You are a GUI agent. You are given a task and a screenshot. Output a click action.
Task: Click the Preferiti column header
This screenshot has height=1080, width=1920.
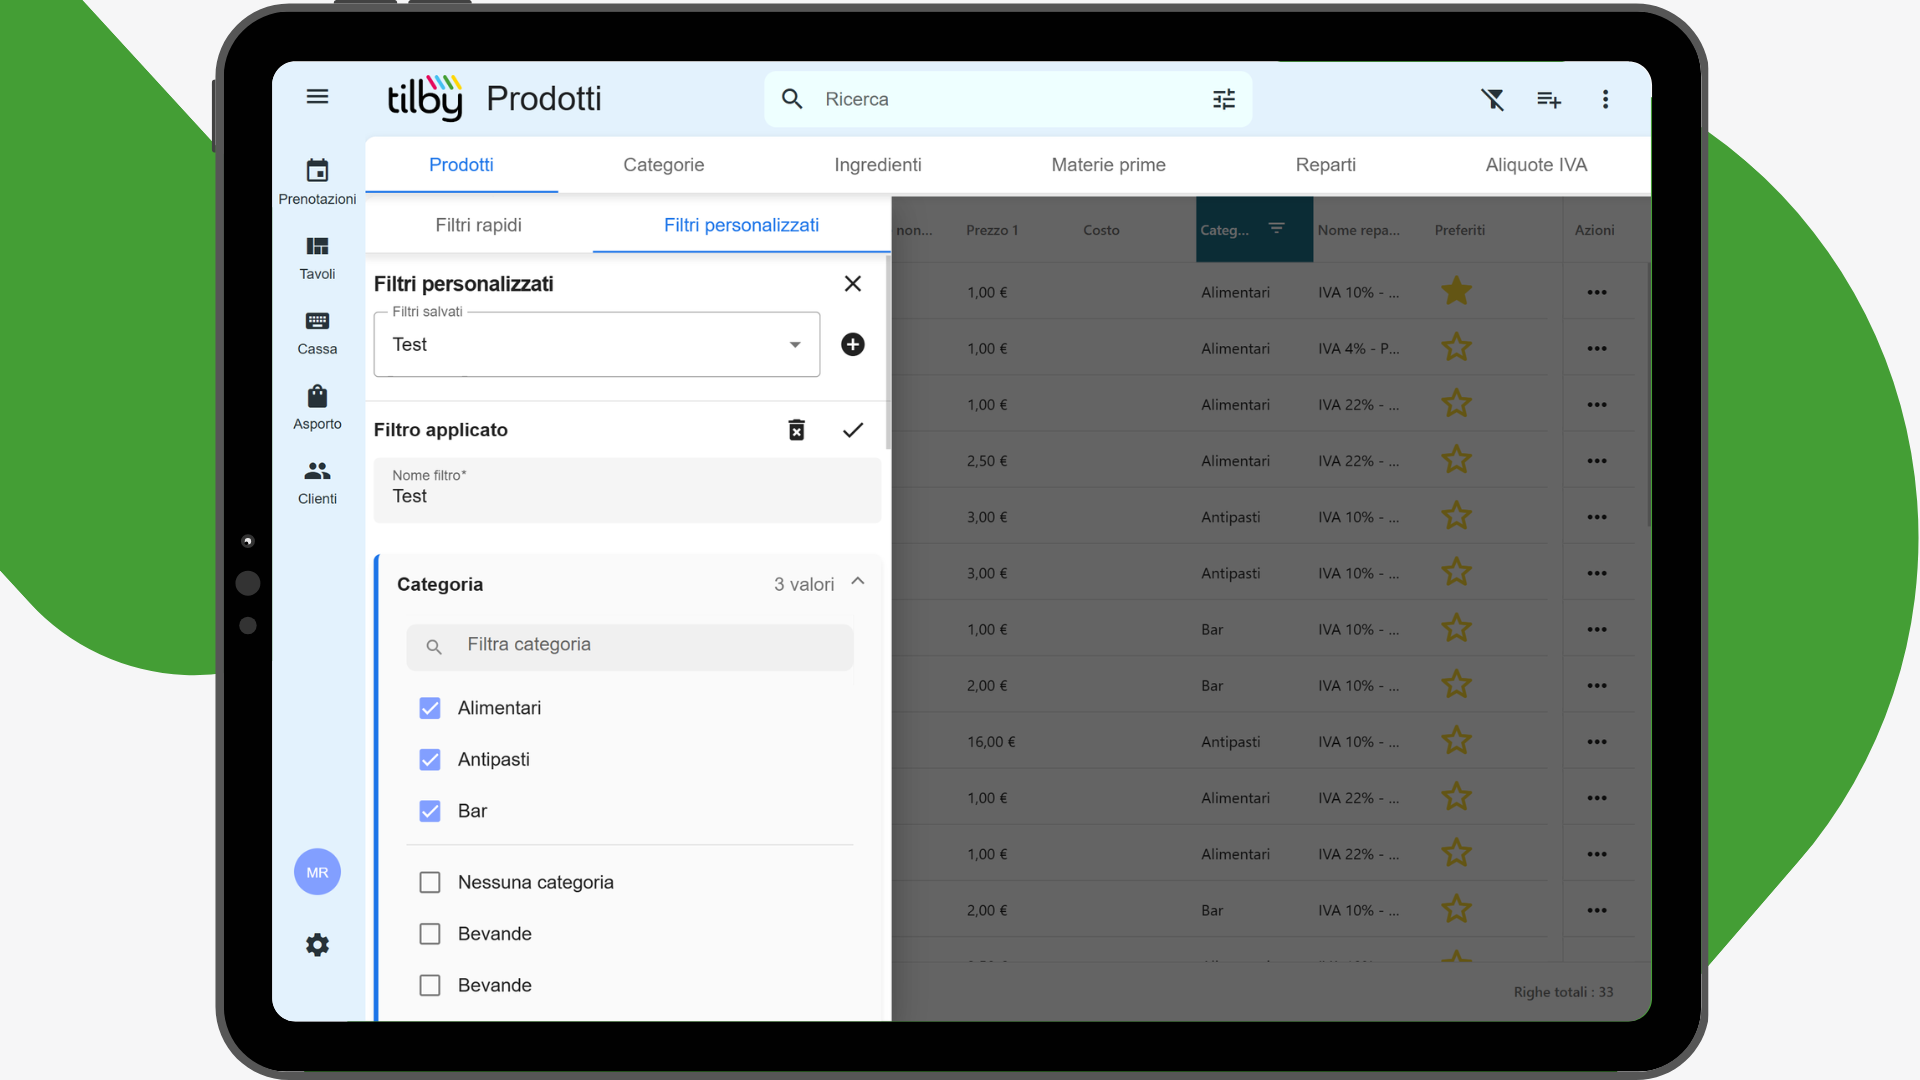1459,230
